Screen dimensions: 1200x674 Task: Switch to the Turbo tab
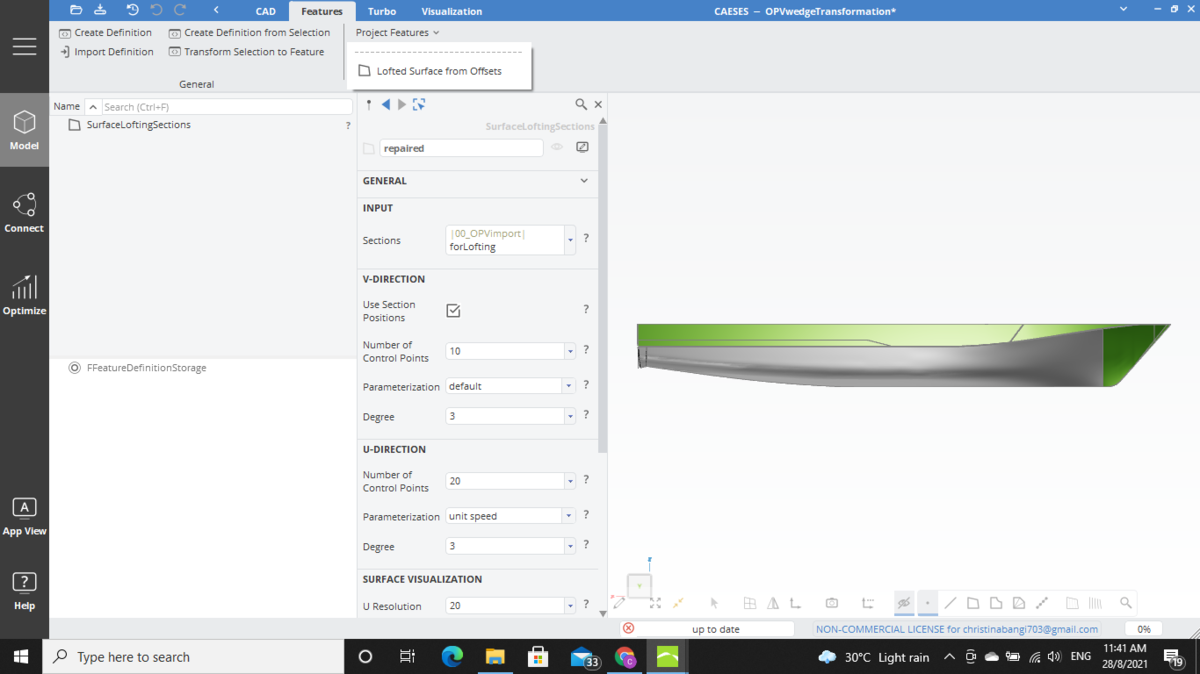(x=381, y=11)
